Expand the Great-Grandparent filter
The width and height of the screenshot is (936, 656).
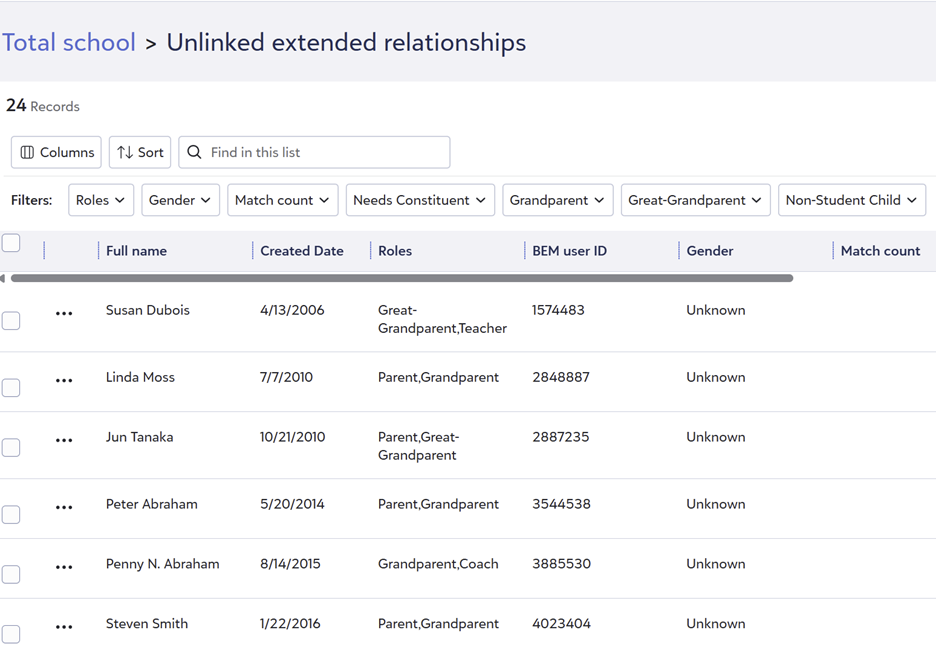pos(695,200)
